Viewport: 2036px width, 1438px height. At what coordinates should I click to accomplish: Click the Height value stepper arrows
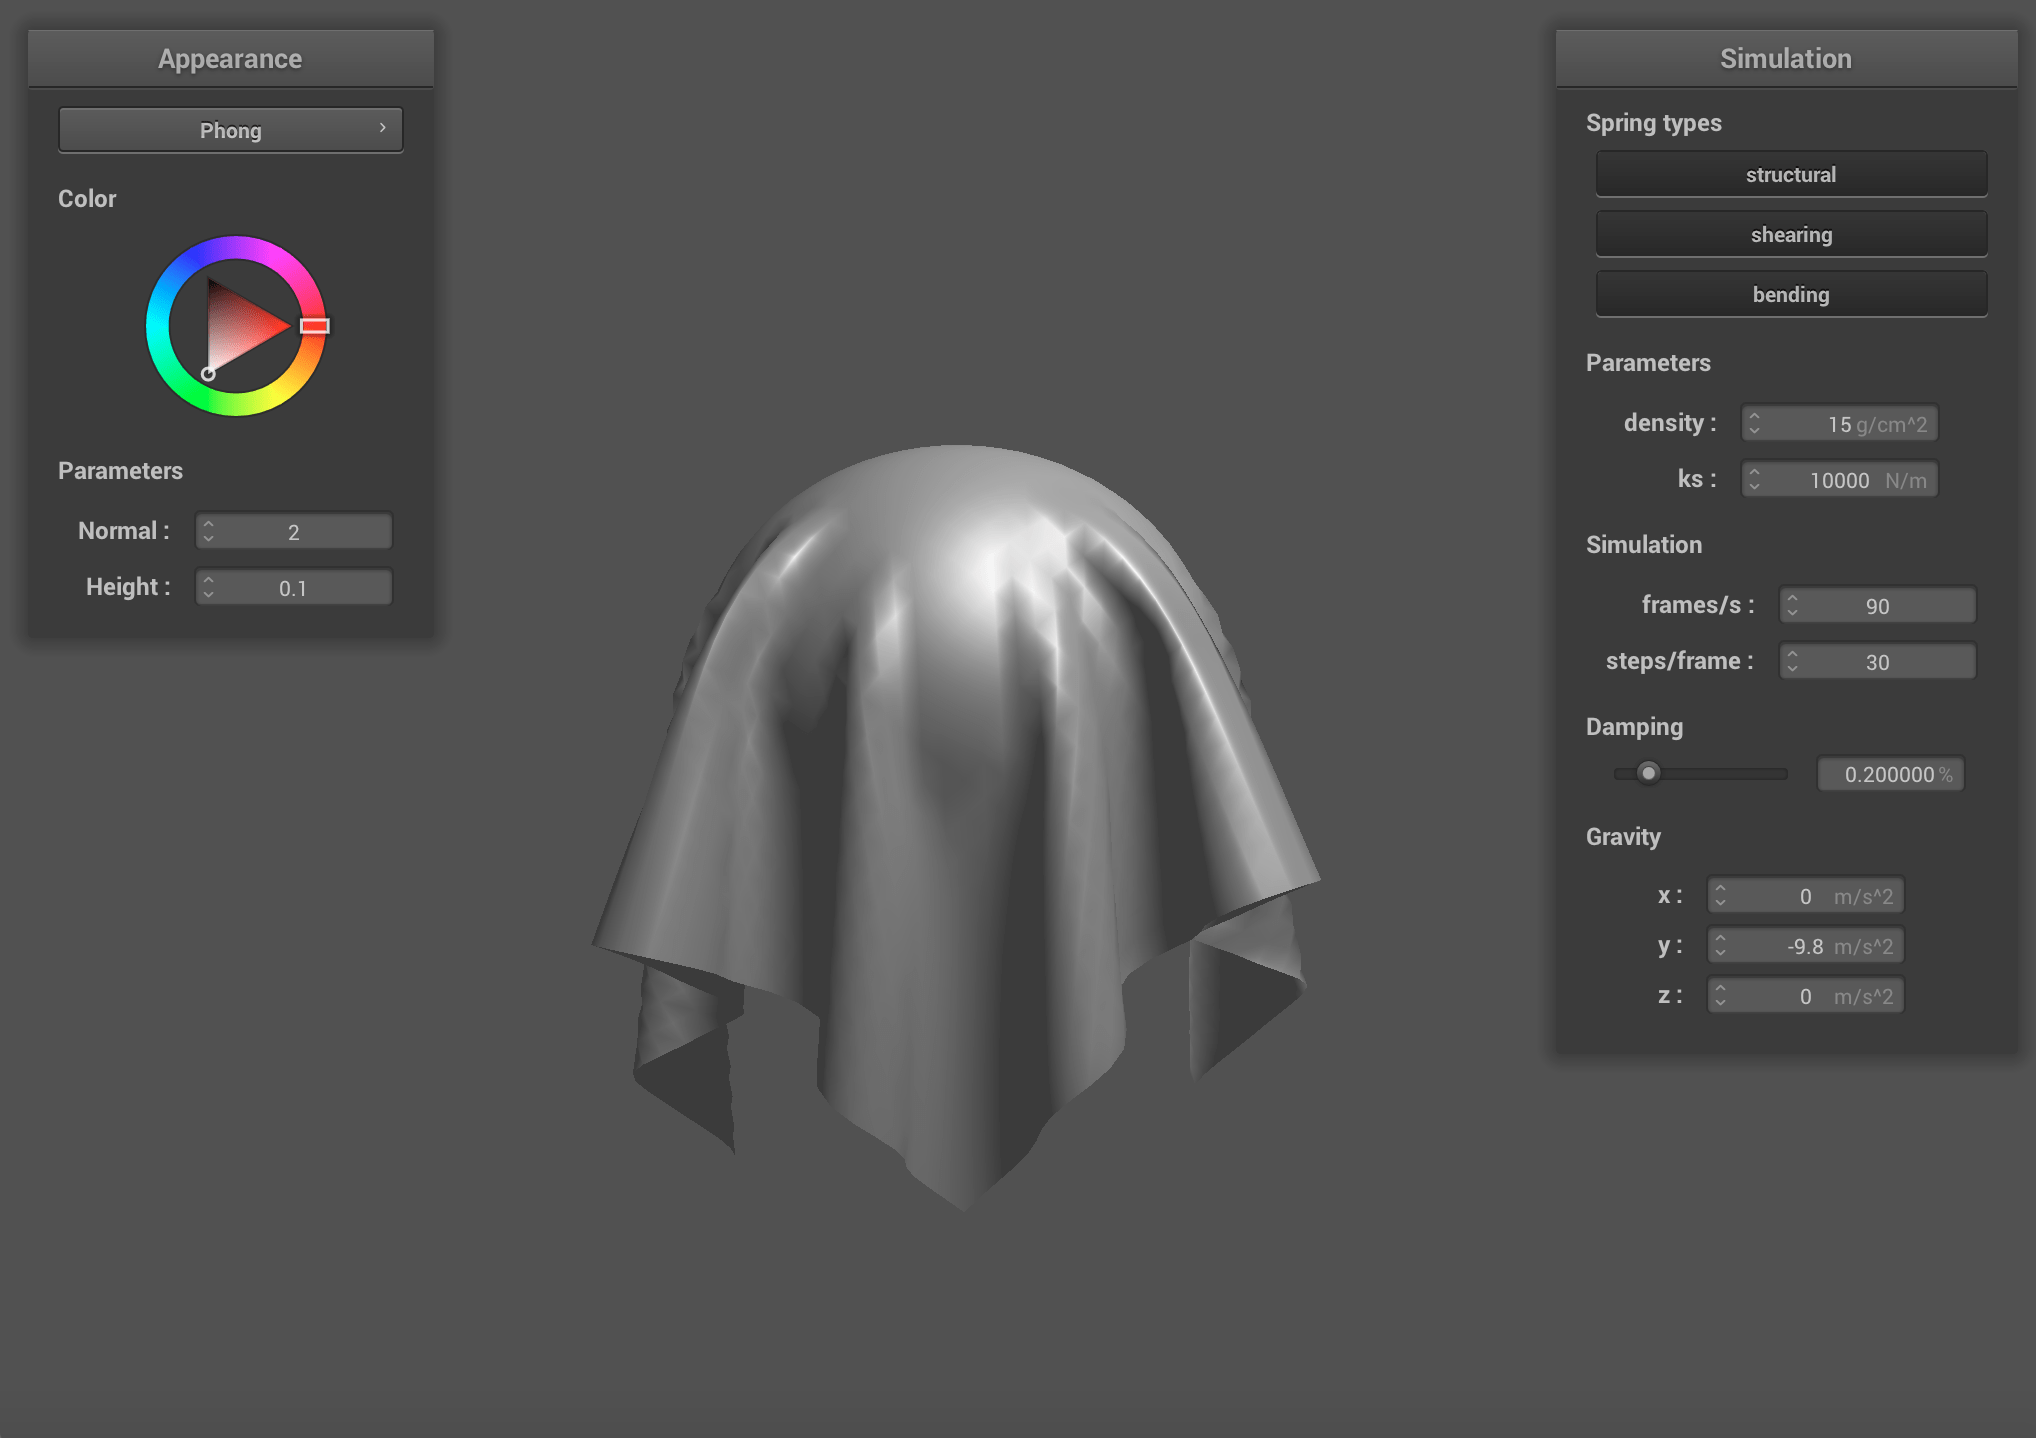tap(208, 587)
